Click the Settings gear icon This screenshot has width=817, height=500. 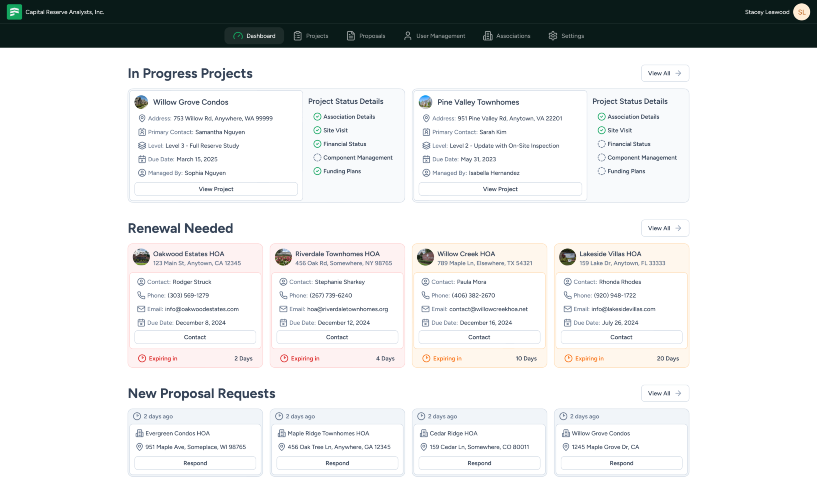[x=553, y=36]
